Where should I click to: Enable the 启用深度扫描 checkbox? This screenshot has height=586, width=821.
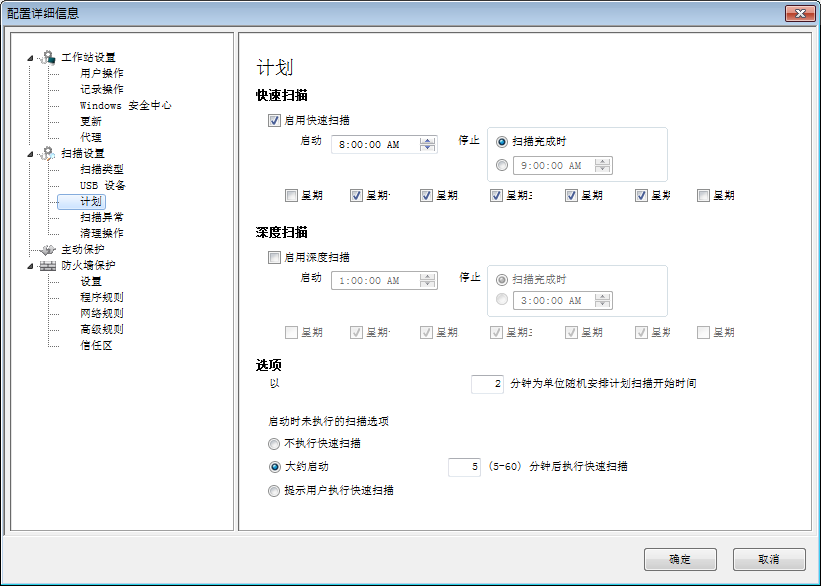[x=274, y=257]
